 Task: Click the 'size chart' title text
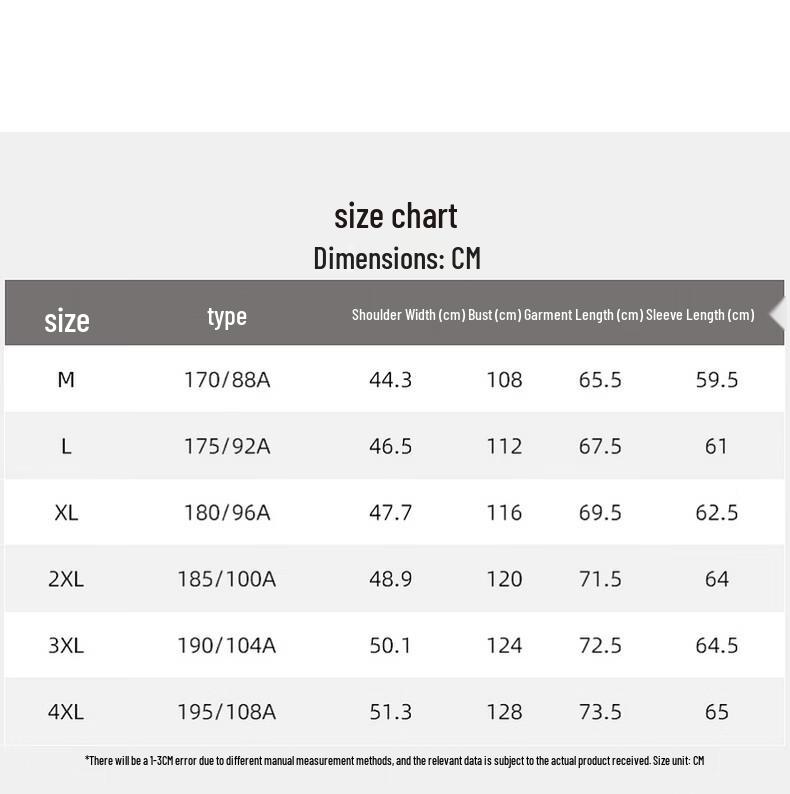pos(396,216)
